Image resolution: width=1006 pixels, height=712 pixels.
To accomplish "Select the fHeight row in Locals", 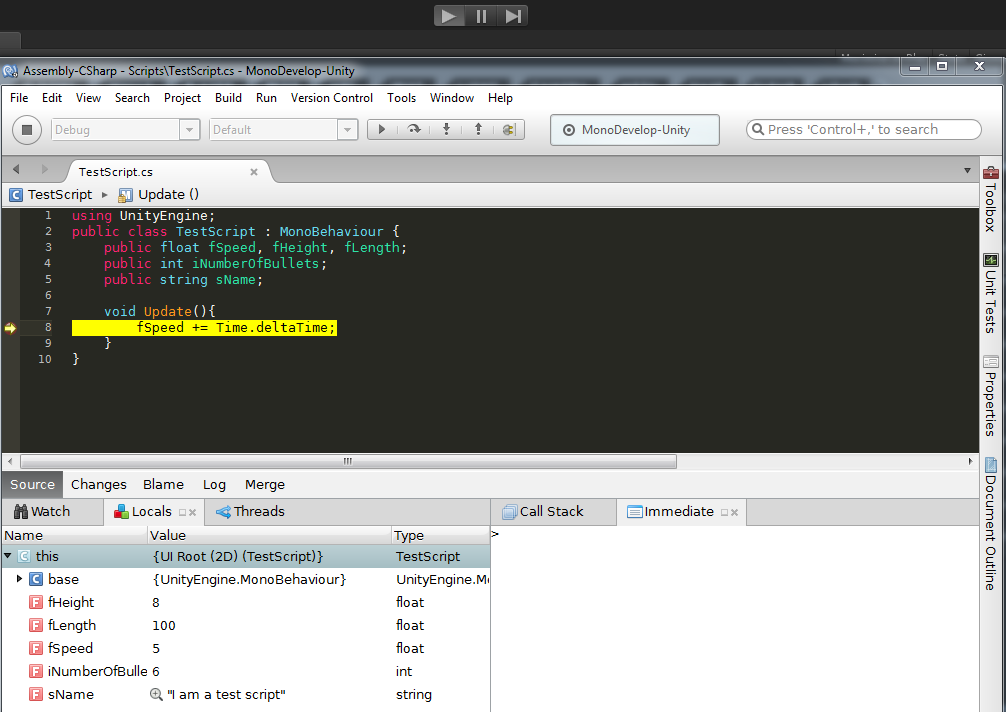I will (246, 602).
